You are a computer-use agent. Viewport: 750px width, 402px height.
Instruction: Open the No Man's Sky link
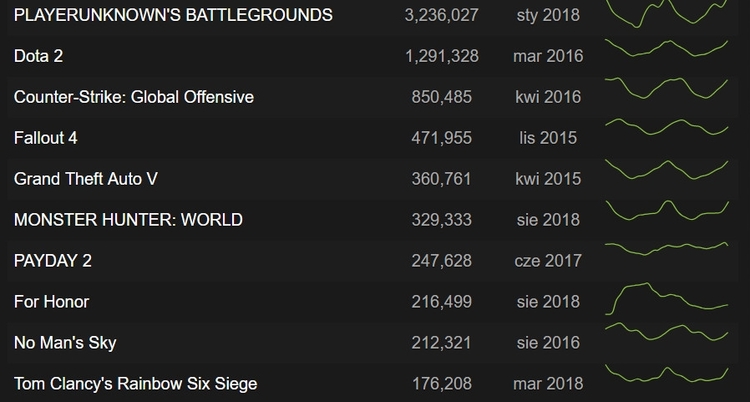[x=65, y=343]
